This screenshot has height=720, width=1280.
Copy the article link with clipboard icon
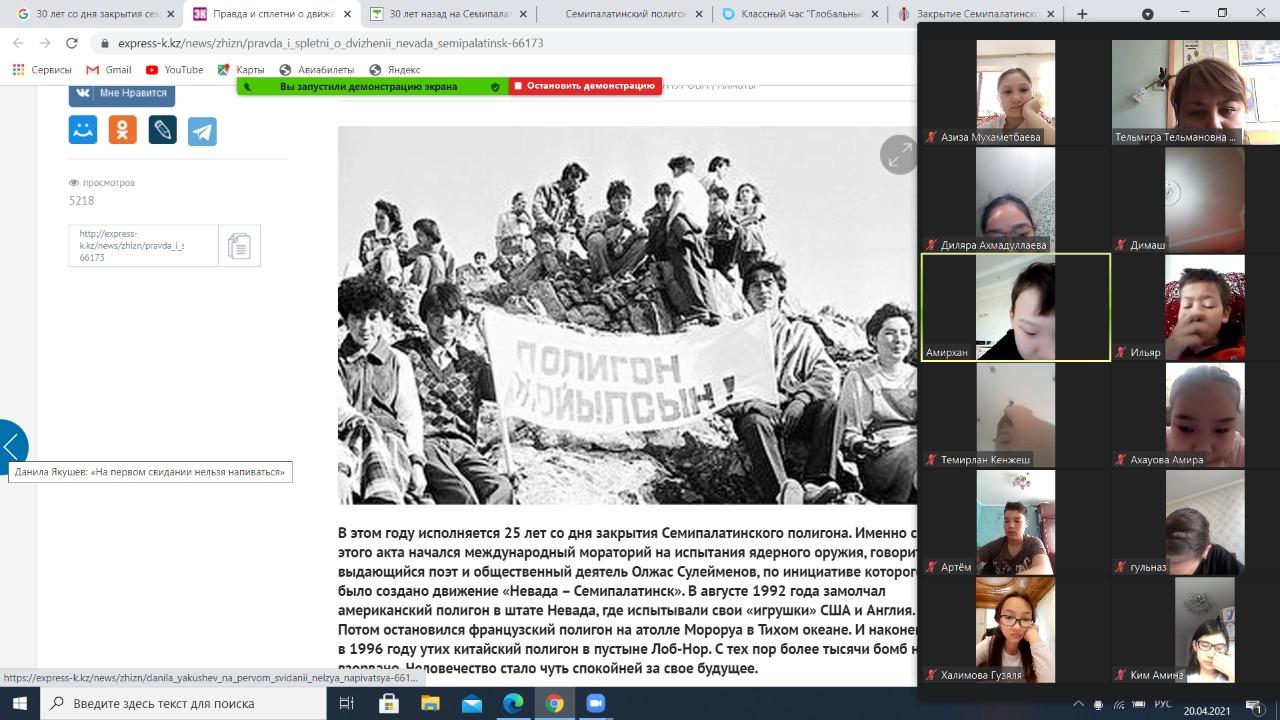239,246
